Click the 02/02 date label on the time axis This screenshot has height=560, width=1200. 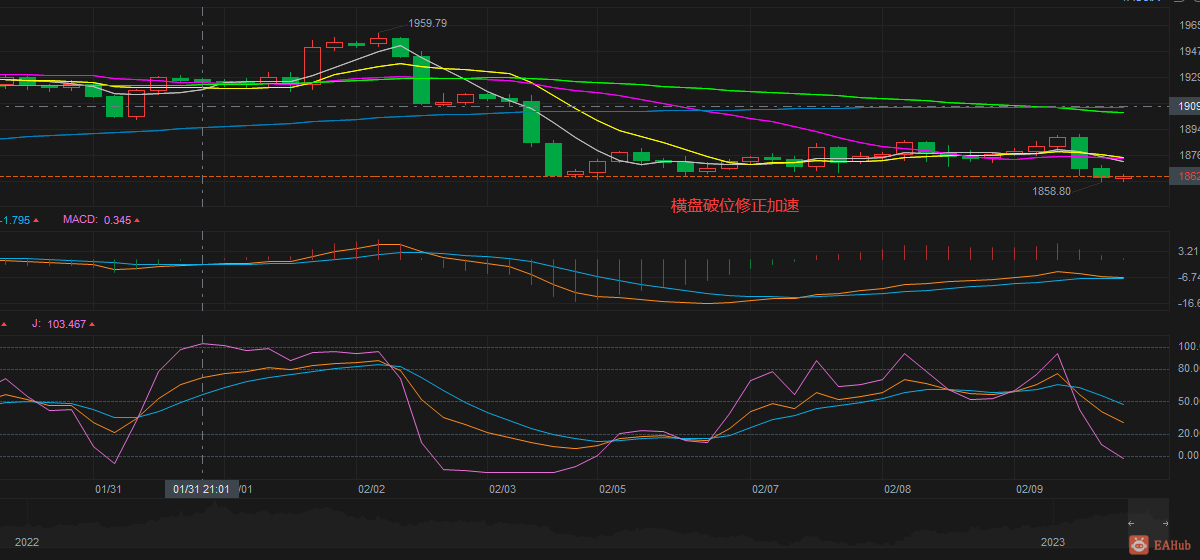(x=371, y=490)
